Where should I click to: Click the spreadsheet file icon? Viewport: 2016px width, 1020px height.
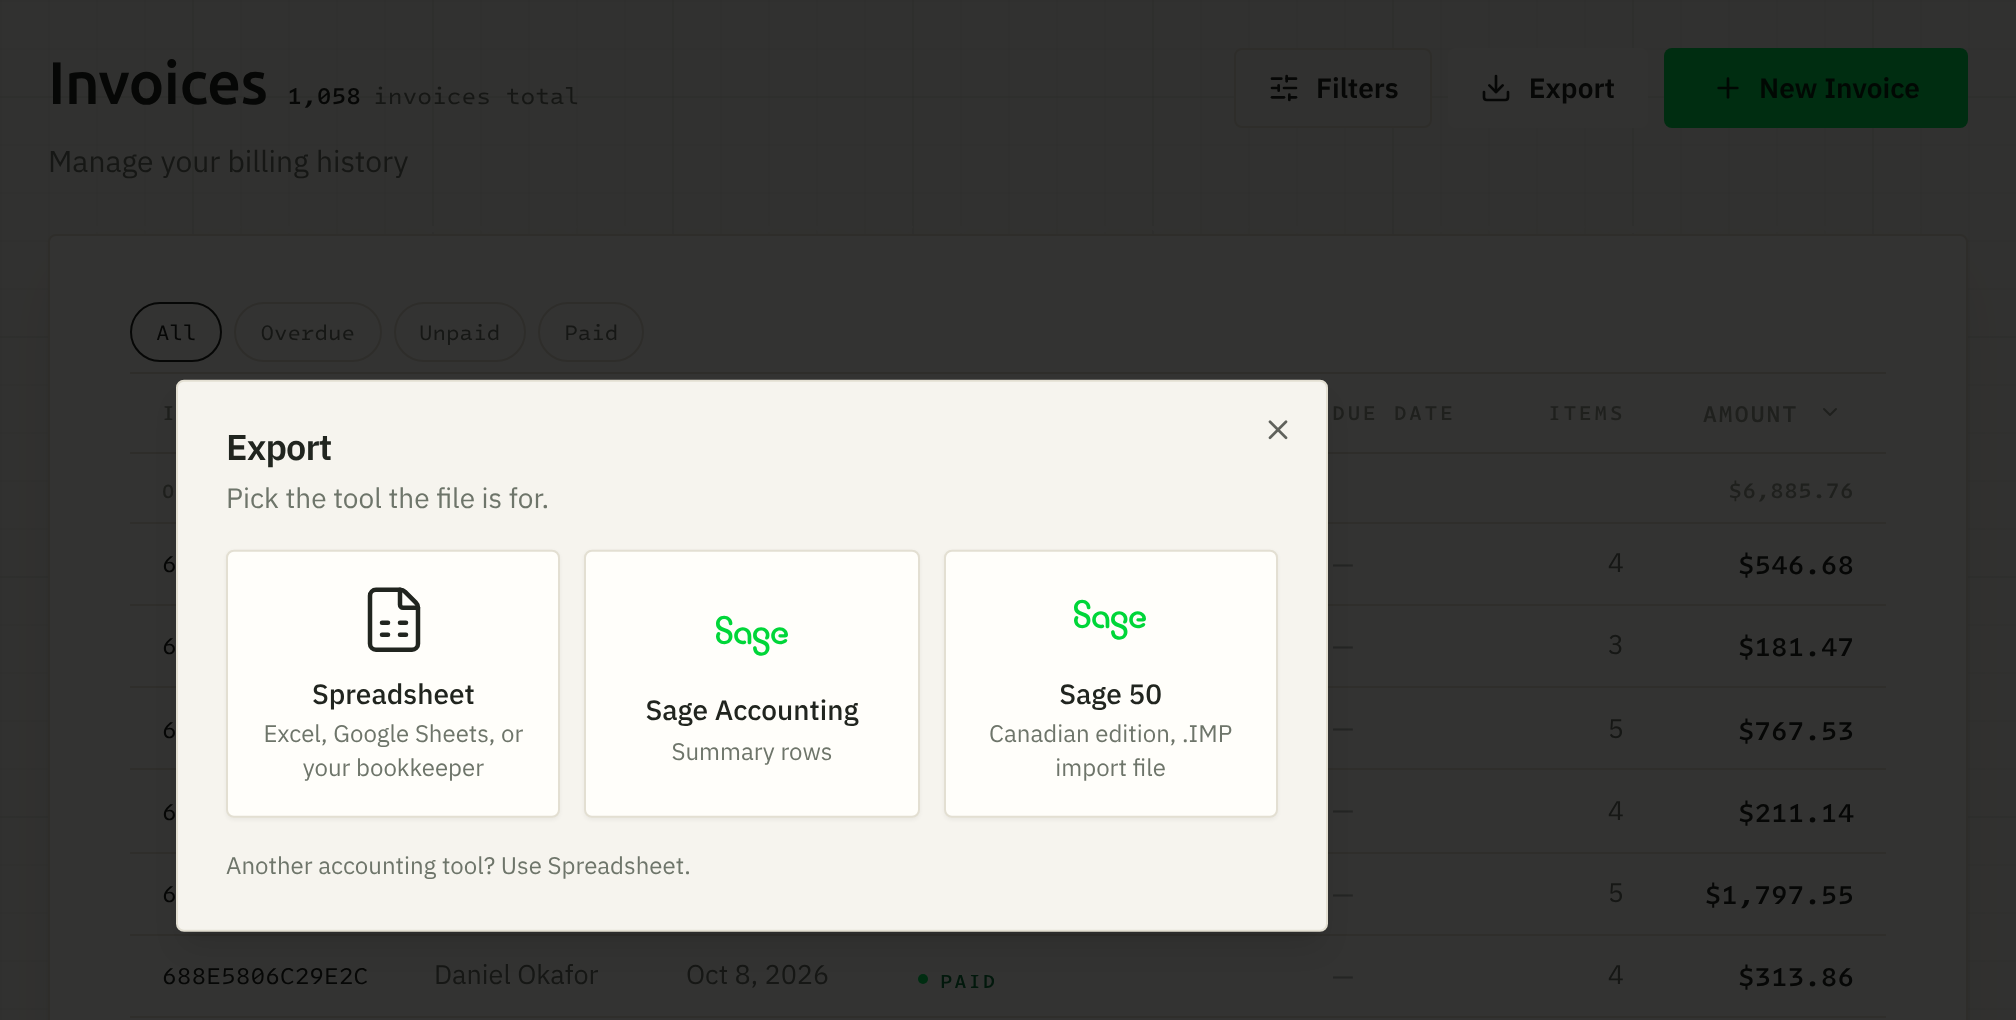(393, 620)
